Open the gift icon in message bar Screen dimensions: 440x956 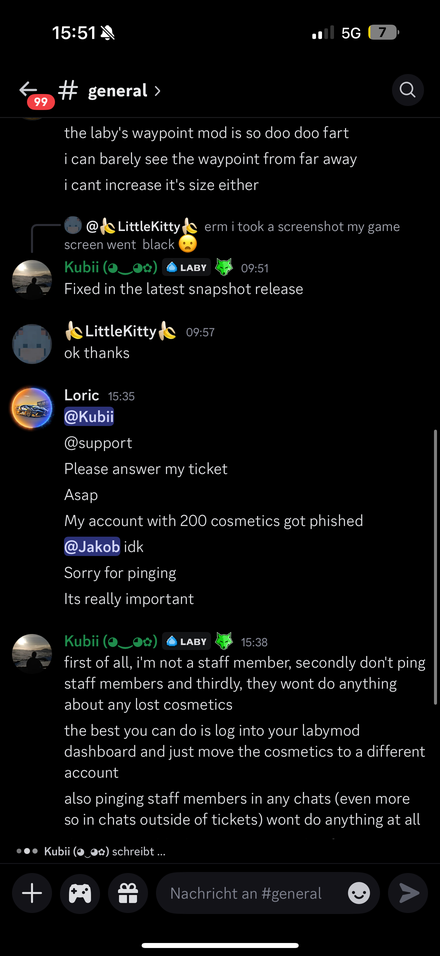pos(128,893)
